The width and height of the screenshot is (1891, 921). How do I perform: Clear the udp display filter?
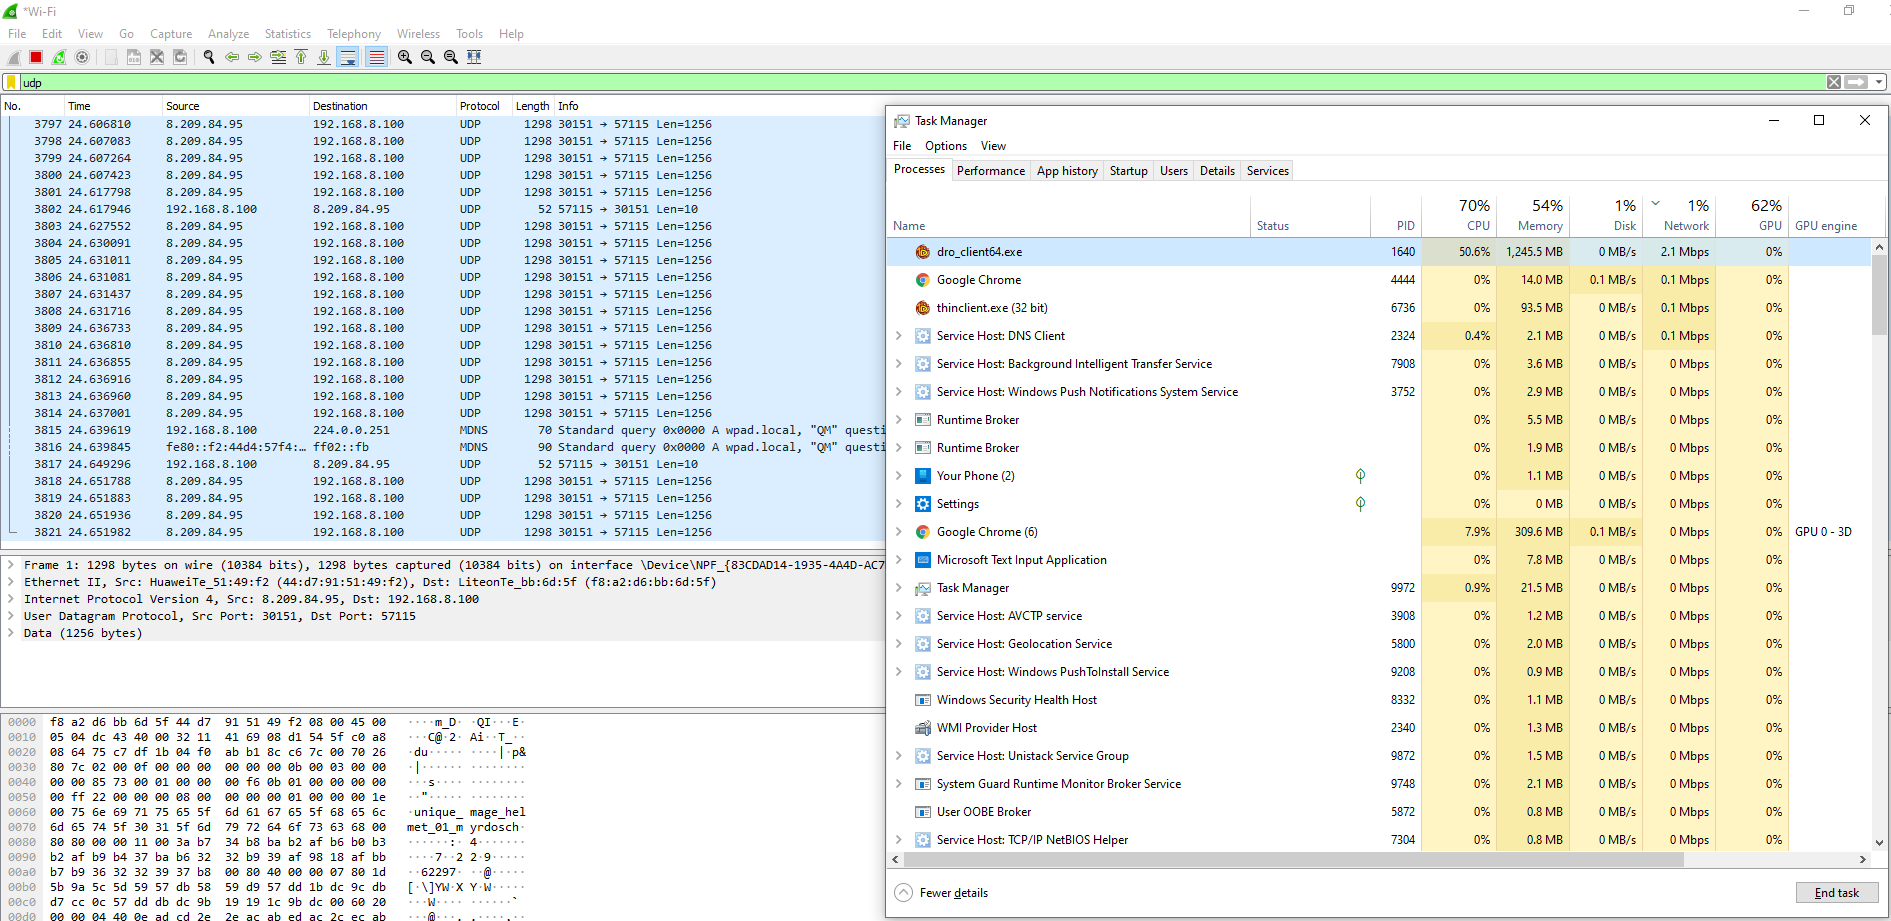pyautogui.click(x=1834, y=82)
